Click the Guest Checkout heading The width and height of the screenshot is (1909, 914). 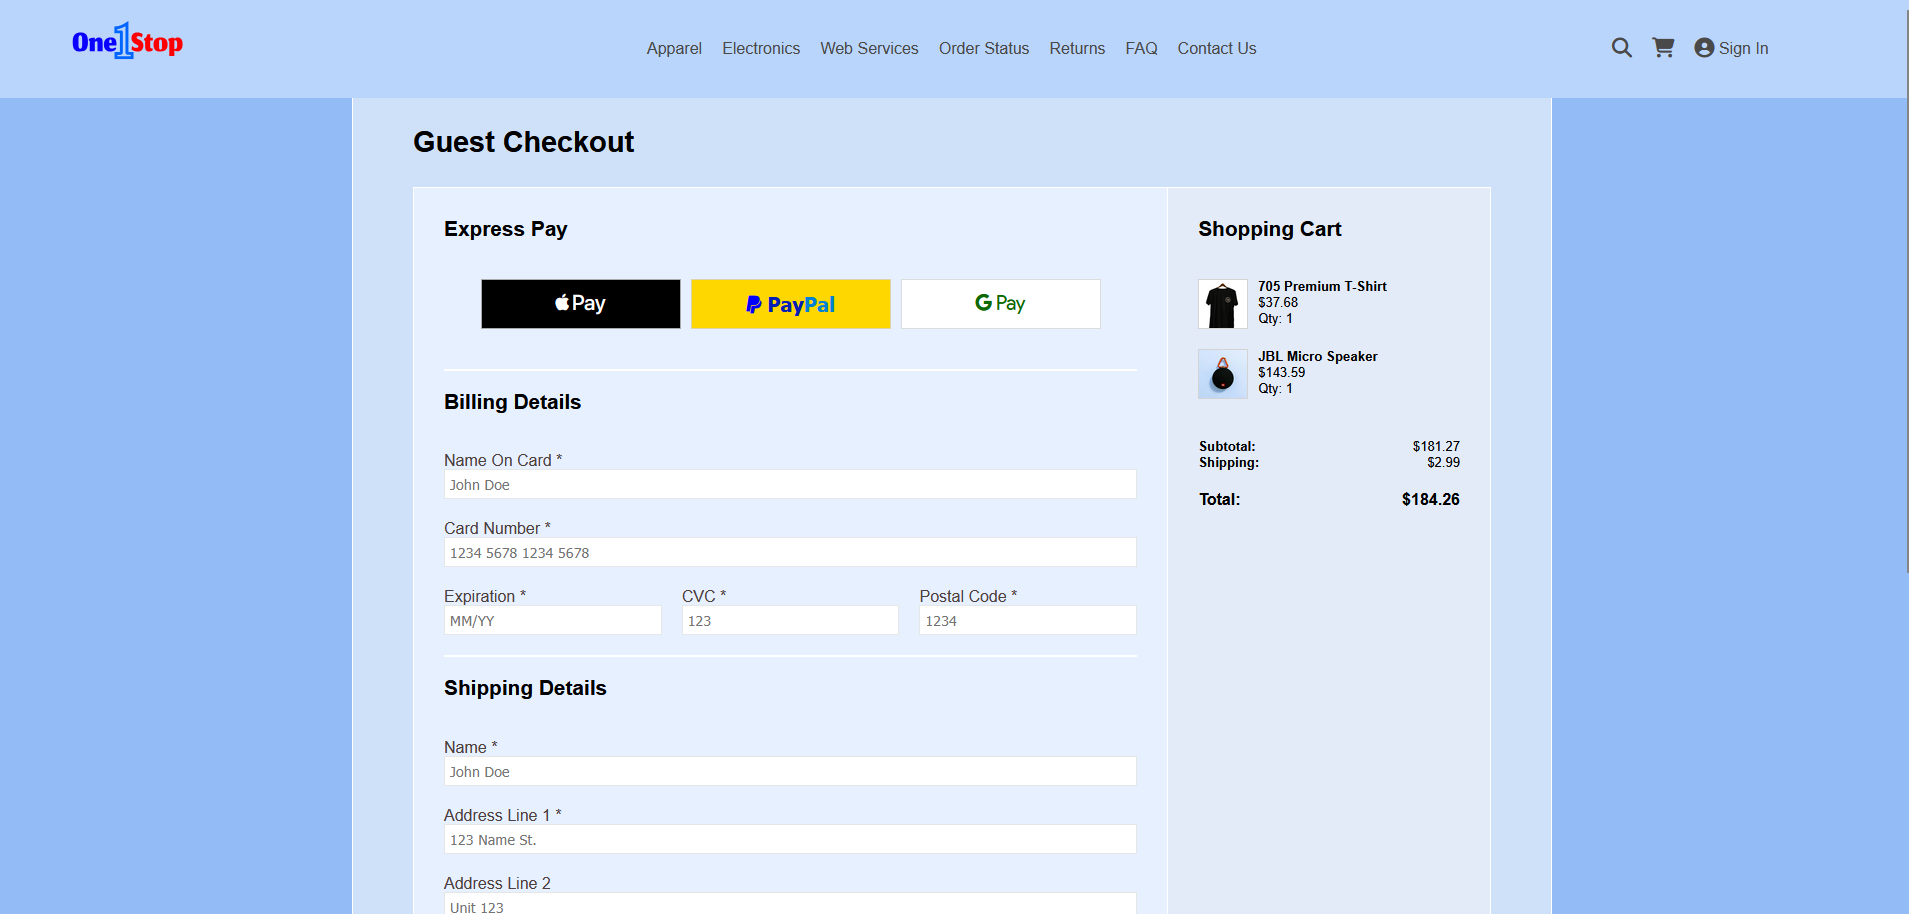[x=524, y=142]
